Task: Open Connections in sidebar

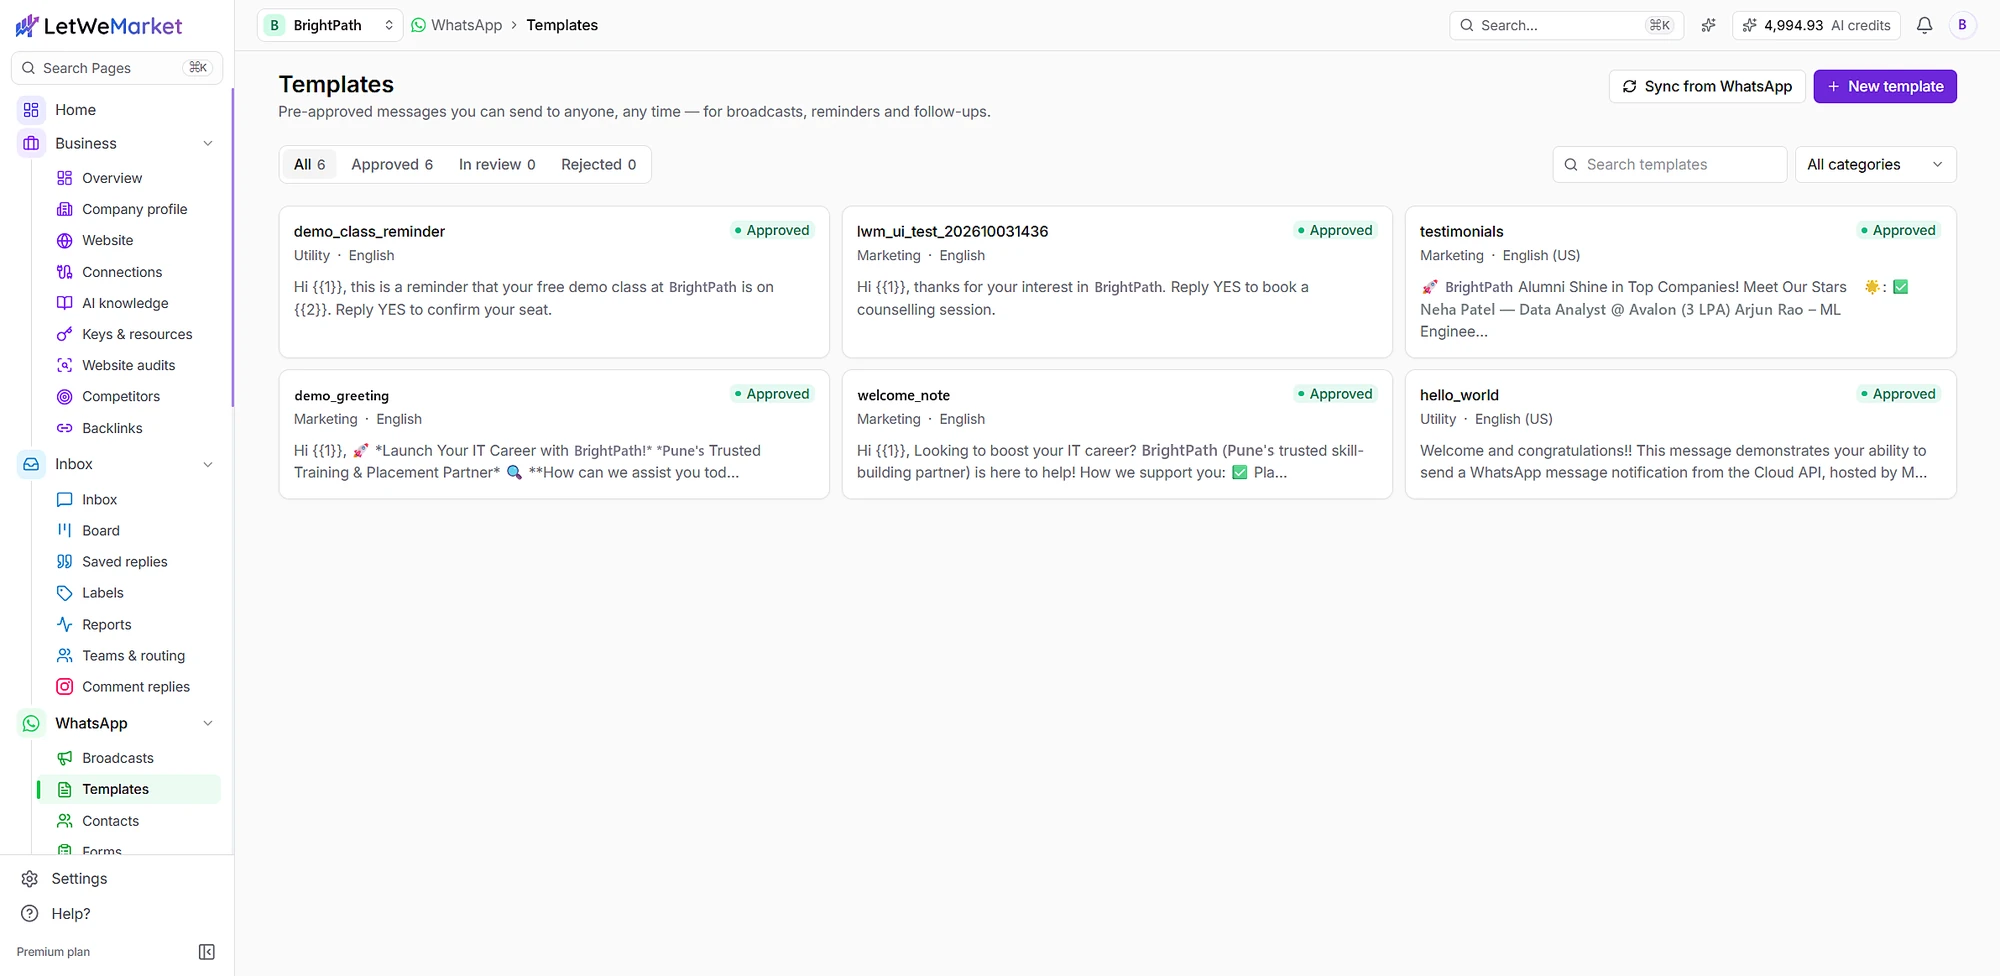Action: (122, 272)
